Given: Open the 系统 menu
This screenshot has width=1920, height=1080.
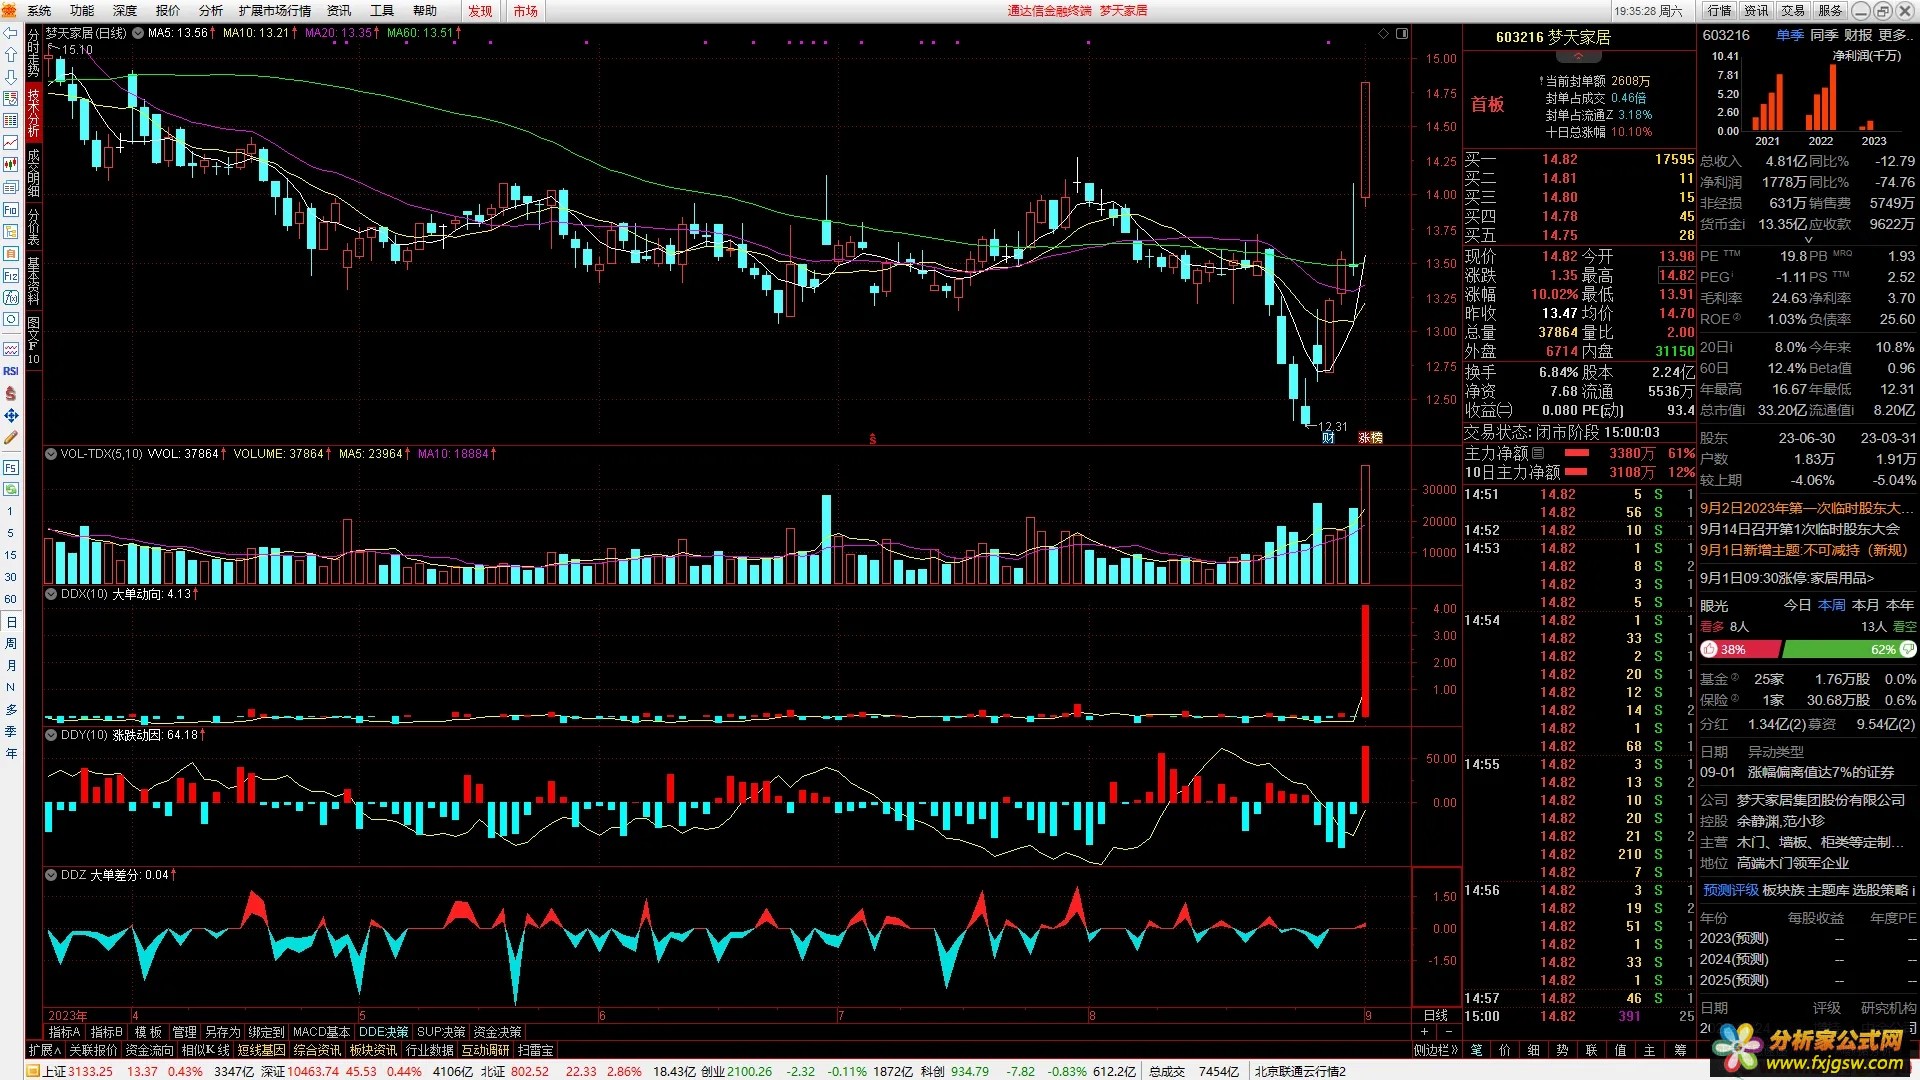Looking at the screenshot, I should (39, 11).
